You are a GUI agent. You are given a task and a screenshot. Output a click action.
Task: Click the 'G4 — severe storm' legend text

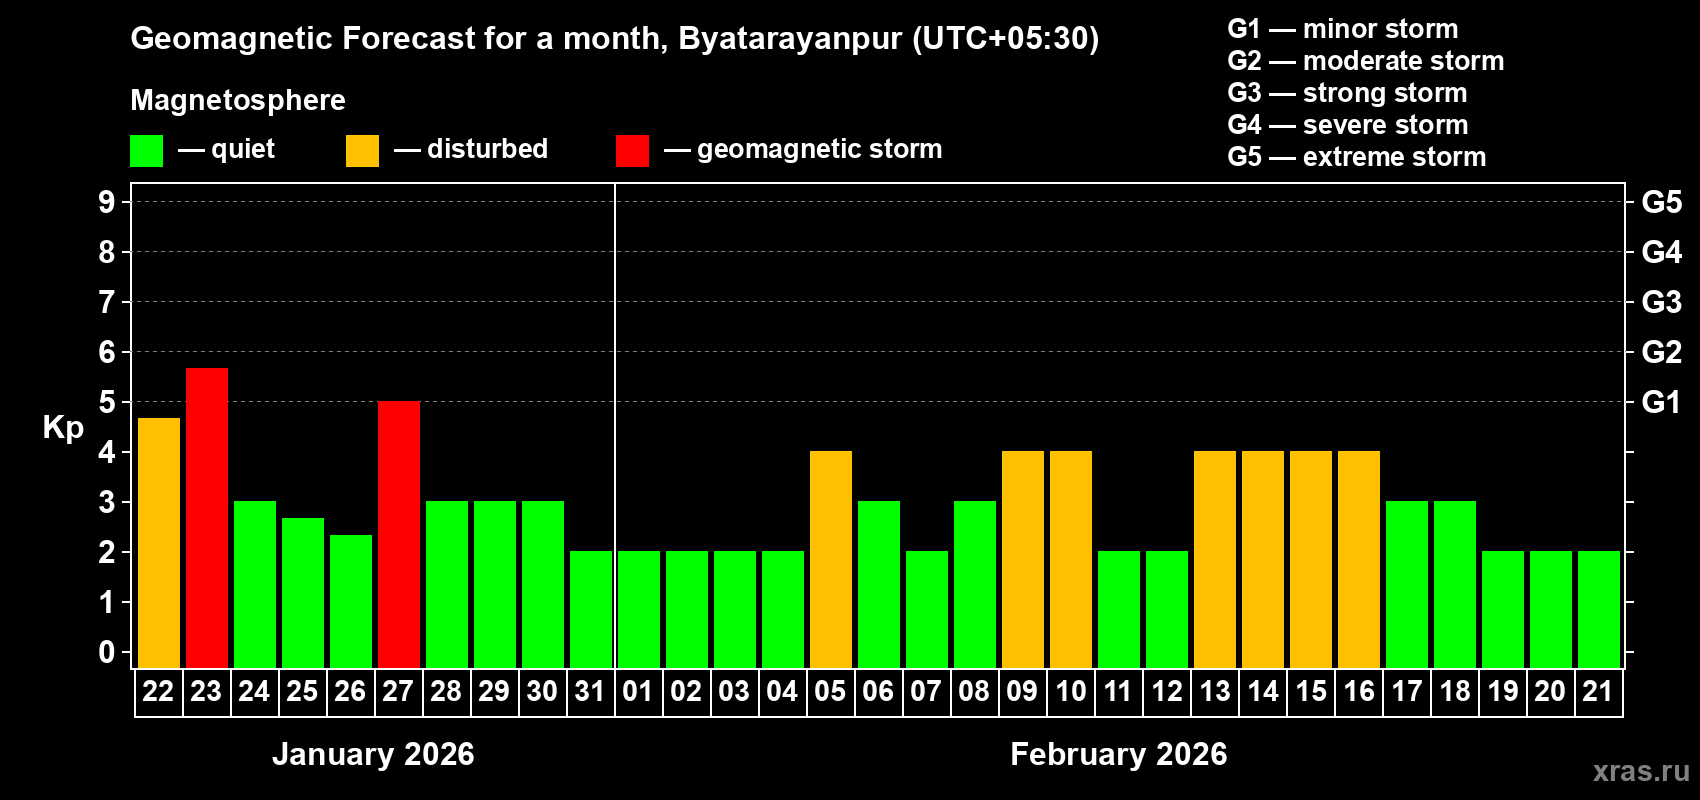1348,125
